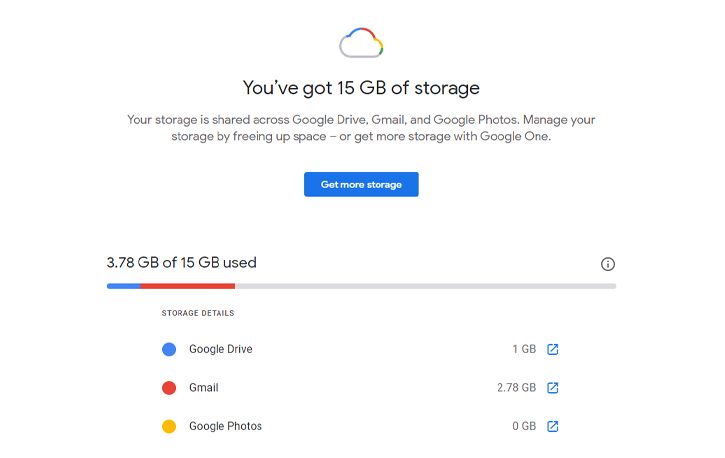Viewport: 725px width, 458px height.
Task: Click the blue segment of usage bar
Action: tap(123, 286)
